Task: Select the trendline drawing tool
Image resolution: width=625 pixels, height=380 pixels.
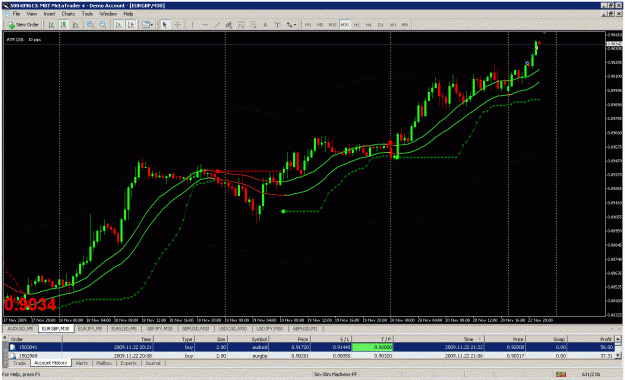Action: click(x=217, y=25)
